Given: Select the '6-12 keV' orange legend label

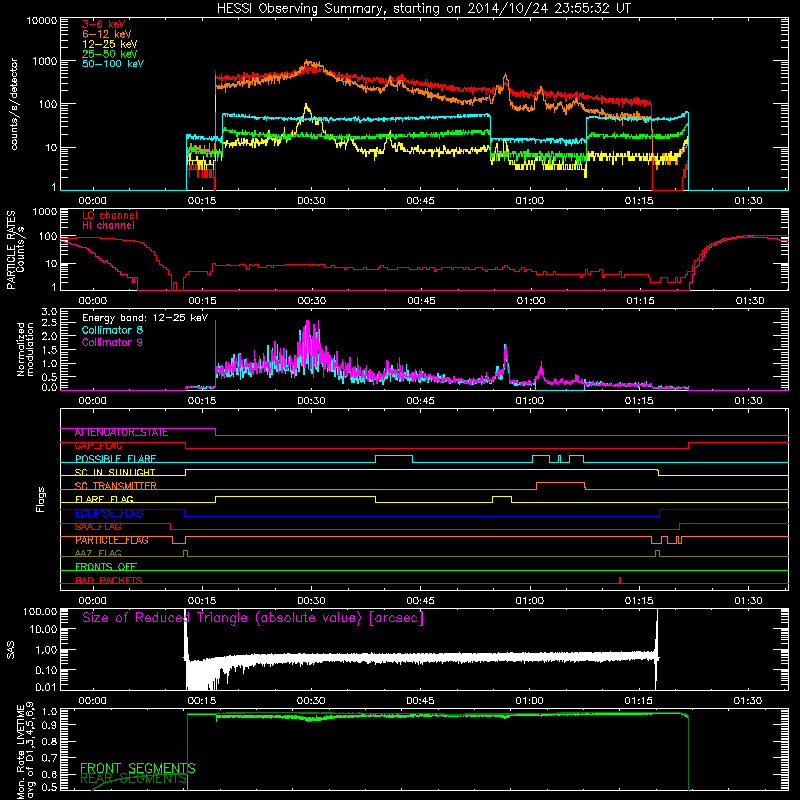Looking at the screenshot, I should (107, 34).
